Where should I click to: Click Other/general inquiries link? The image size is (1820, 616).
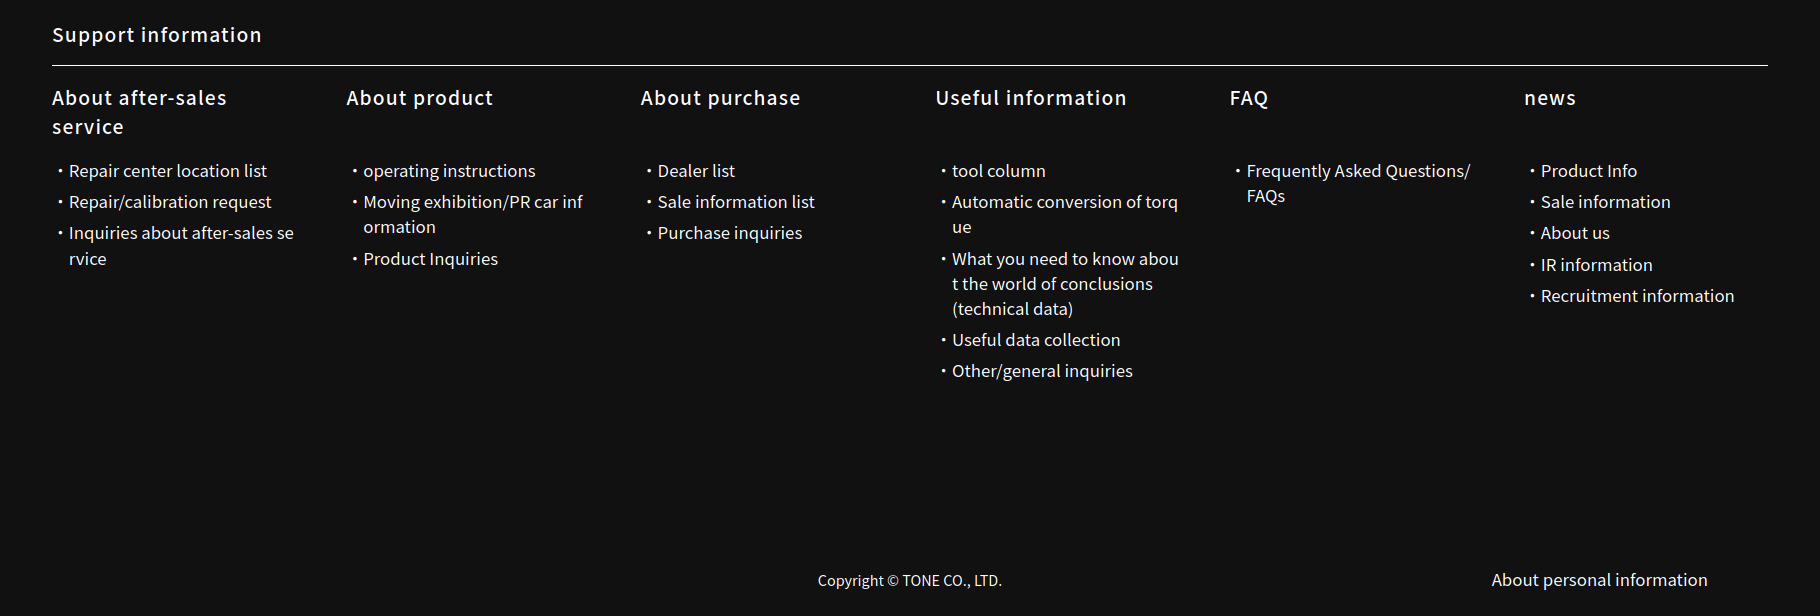[1041, 371]
